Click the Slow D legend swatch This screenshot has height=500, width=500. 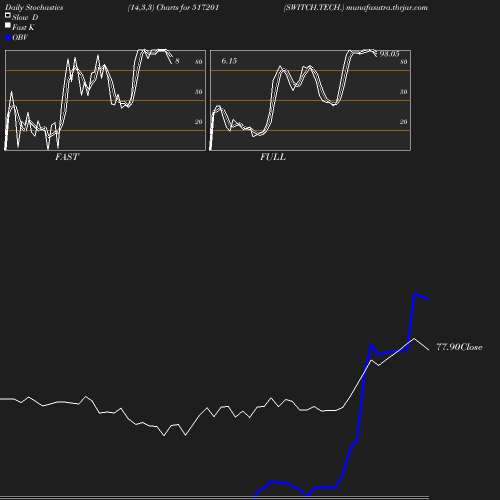8,15
